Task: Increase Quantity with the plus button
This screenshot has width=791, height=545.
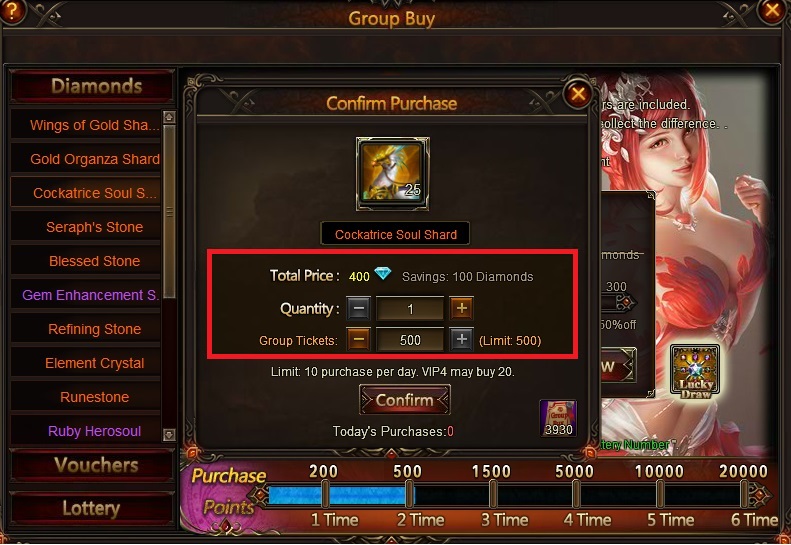Action: [462, 308]
